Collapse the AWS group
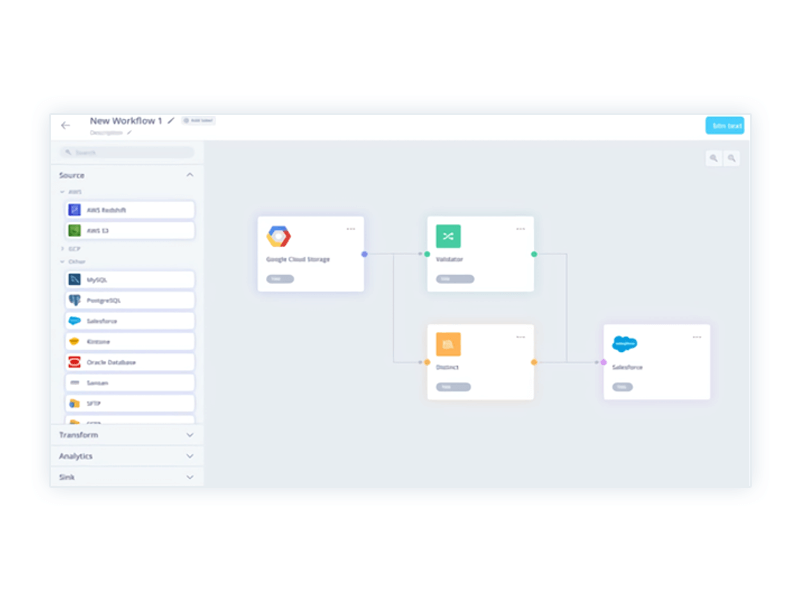Screen dimensions: 800x600 tap(62, 192)
